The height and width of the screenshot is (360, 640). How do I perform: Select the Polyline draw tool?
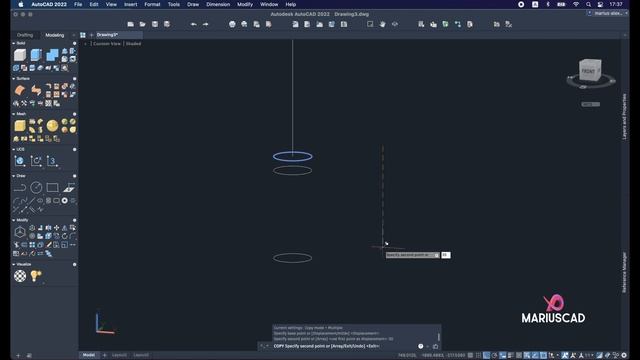[x=20, y=188]
